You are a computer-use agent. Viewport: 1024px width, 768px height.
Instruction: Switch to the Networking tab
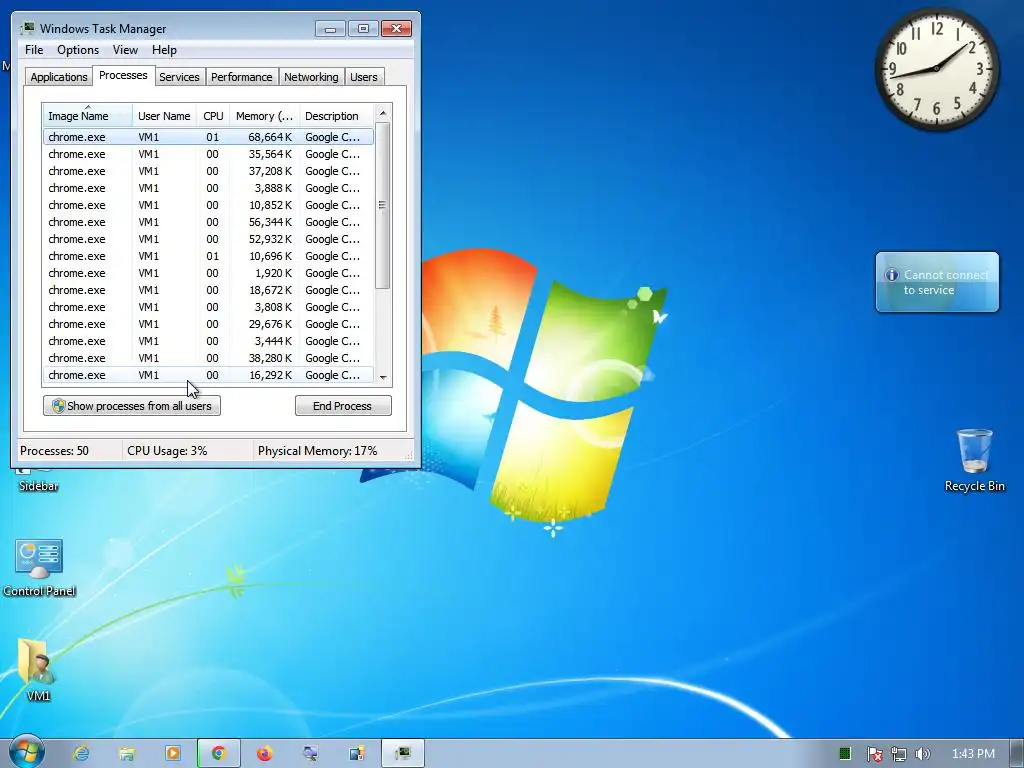(311, 77)
